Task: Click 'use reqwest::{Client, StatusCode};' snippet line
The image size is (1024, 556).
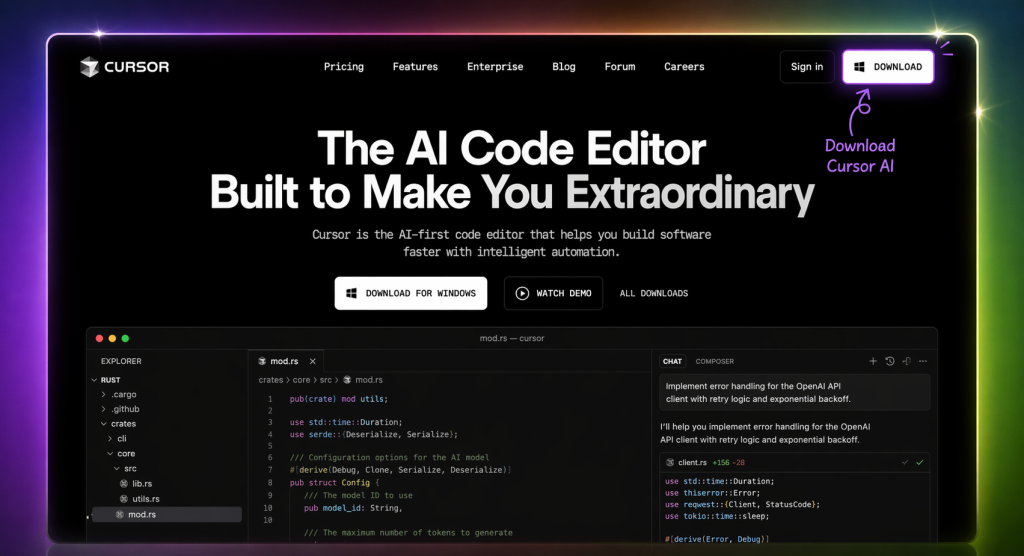Action: tap(742, 504)
